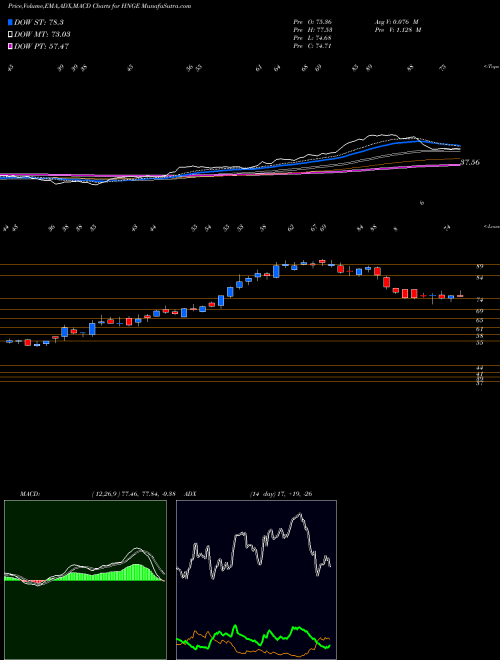The image size is (500, 660).
Task: Click the 37.56 EMA price label
Action: click(470, 162)
